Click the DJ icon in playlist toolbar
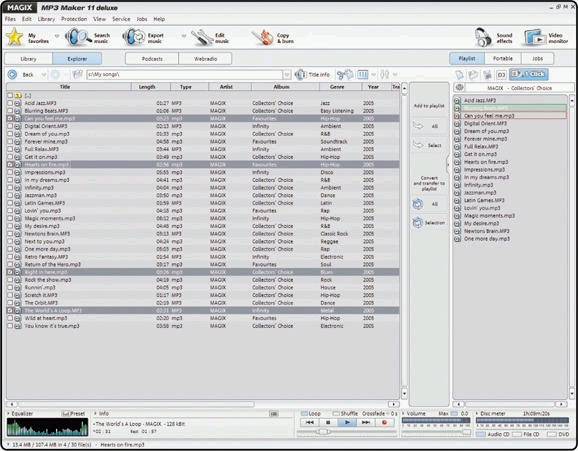Image resolution: width=578 pixels, height=451 pixels. tap(501, 75)
